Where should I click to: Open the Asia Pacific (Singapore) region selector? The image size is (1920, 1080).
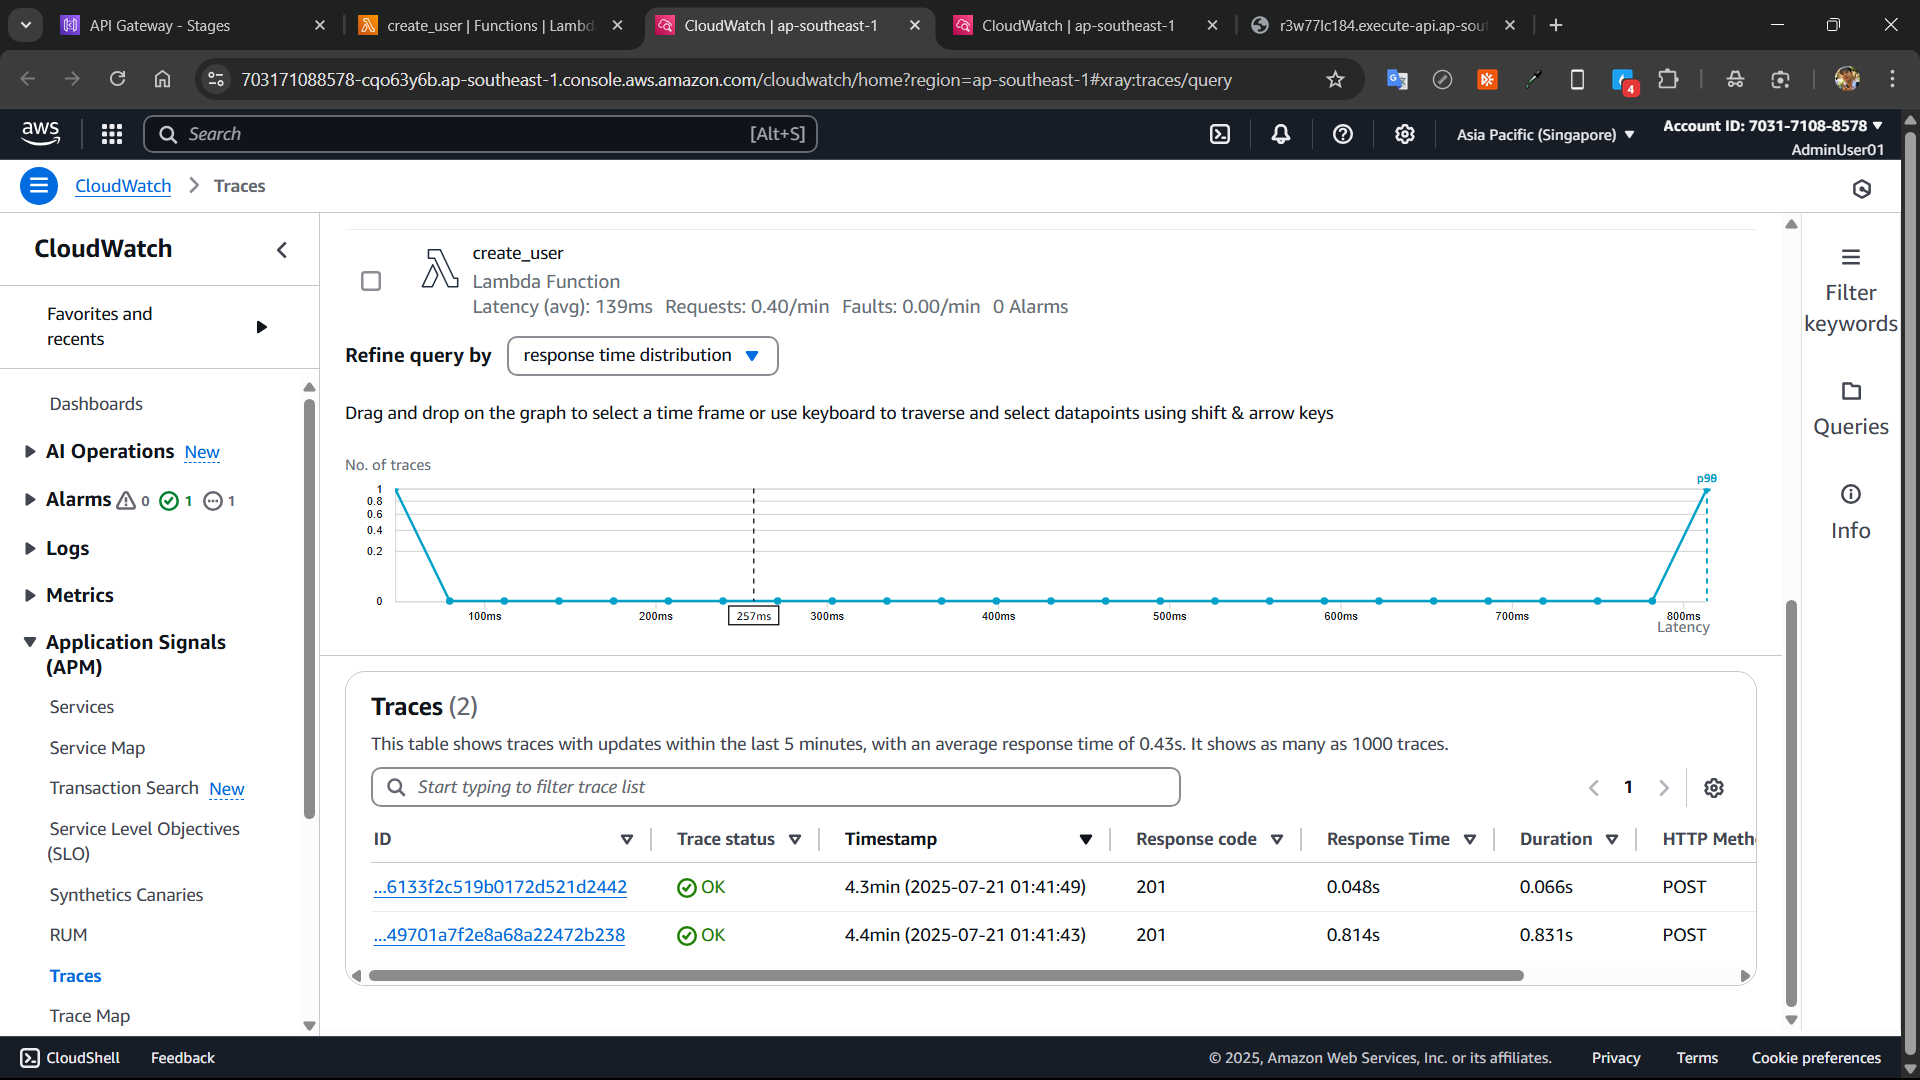click(x=1545, y=134)
